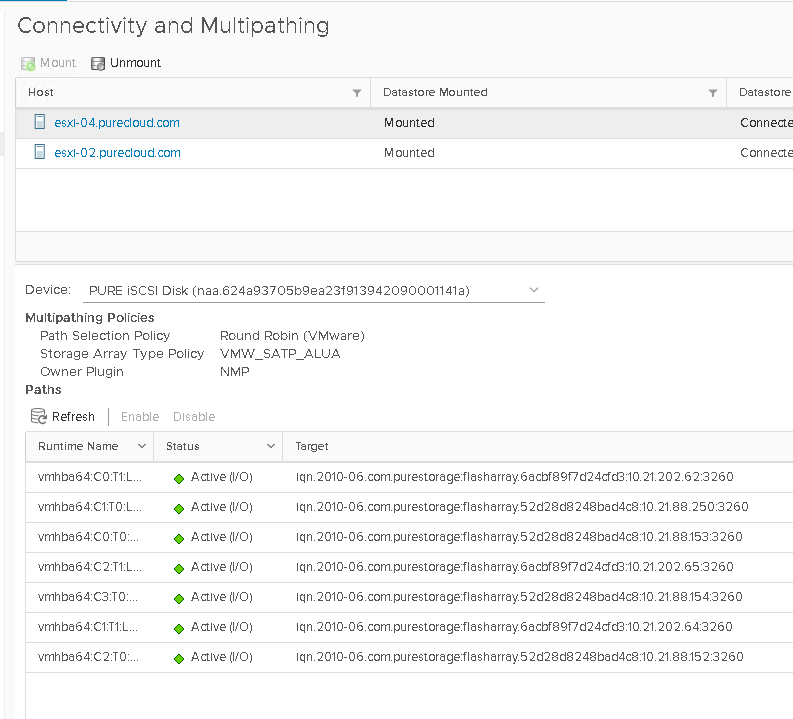Select path row targeting 10.21.202.65:3260
The height and width of the screenshot is (719, 793).
pos(514,567)
